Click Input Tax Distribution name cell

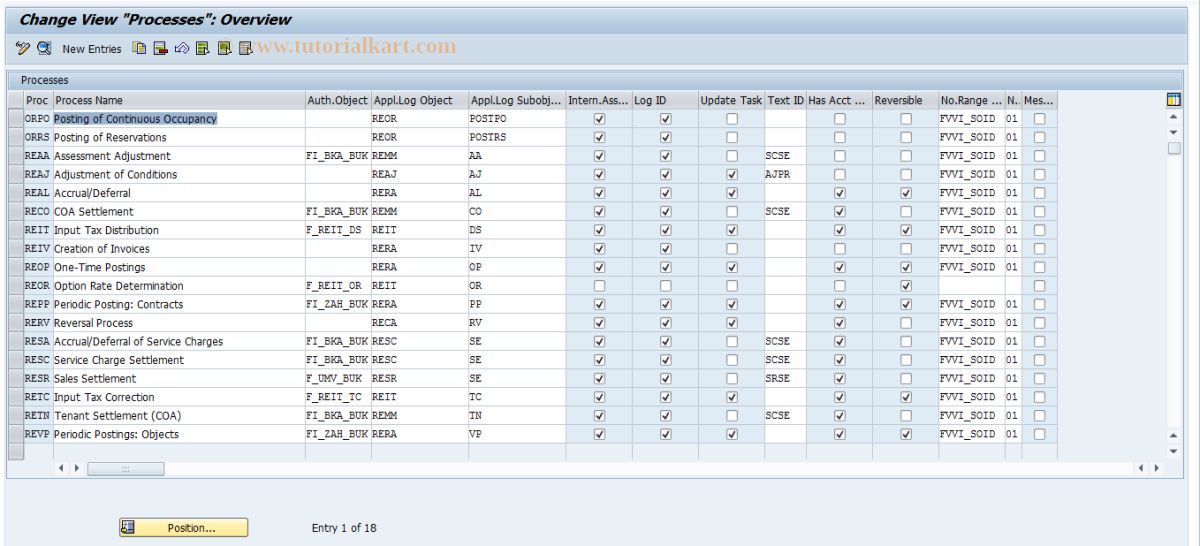point(179,230)
